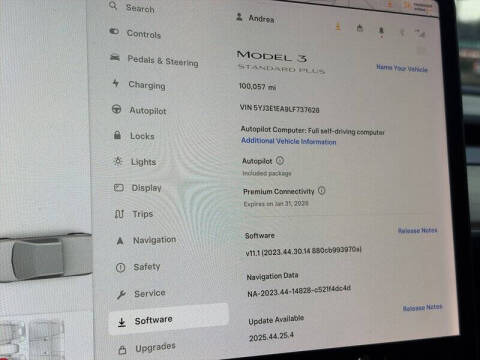Tap the Update Available heading

[276, 320]
